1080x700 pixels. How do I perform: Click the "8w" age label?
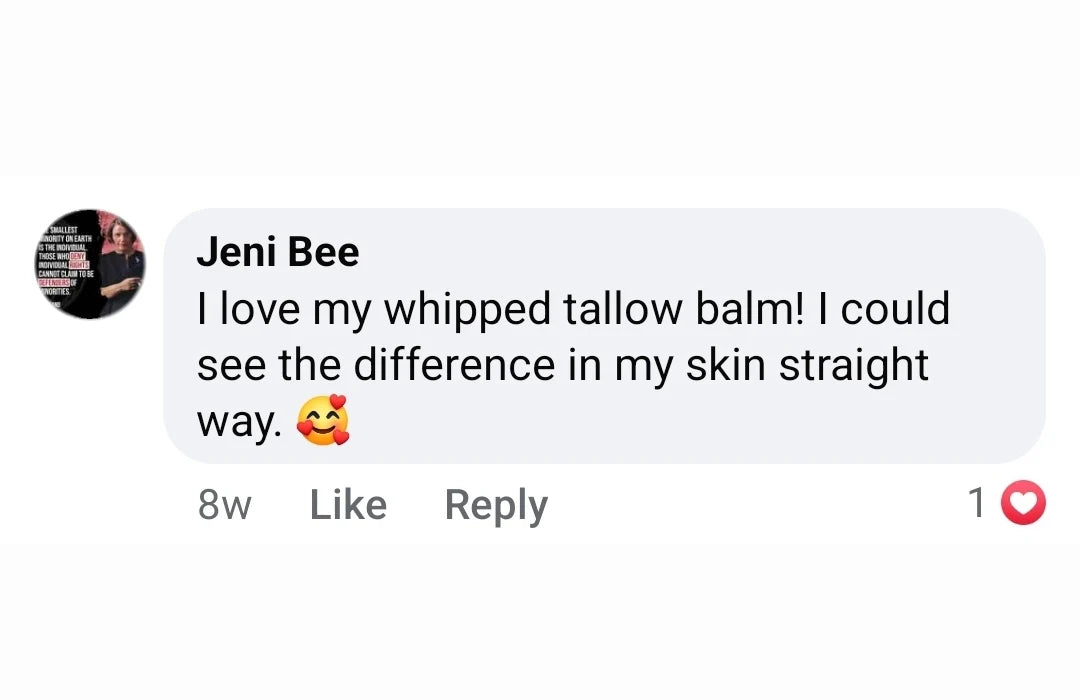pos(224,506)
